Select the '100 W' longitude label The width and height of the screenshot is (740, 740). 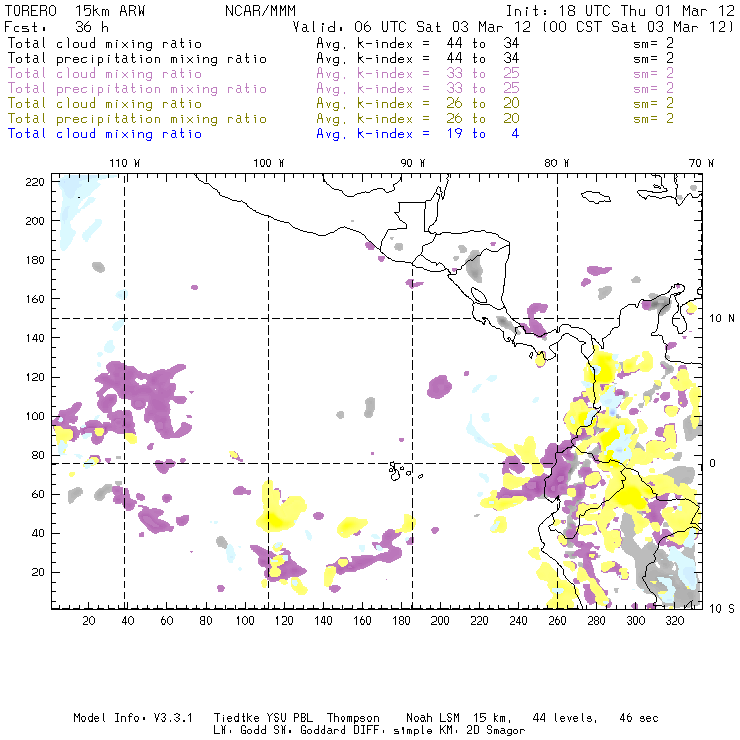tap(269, 163)
